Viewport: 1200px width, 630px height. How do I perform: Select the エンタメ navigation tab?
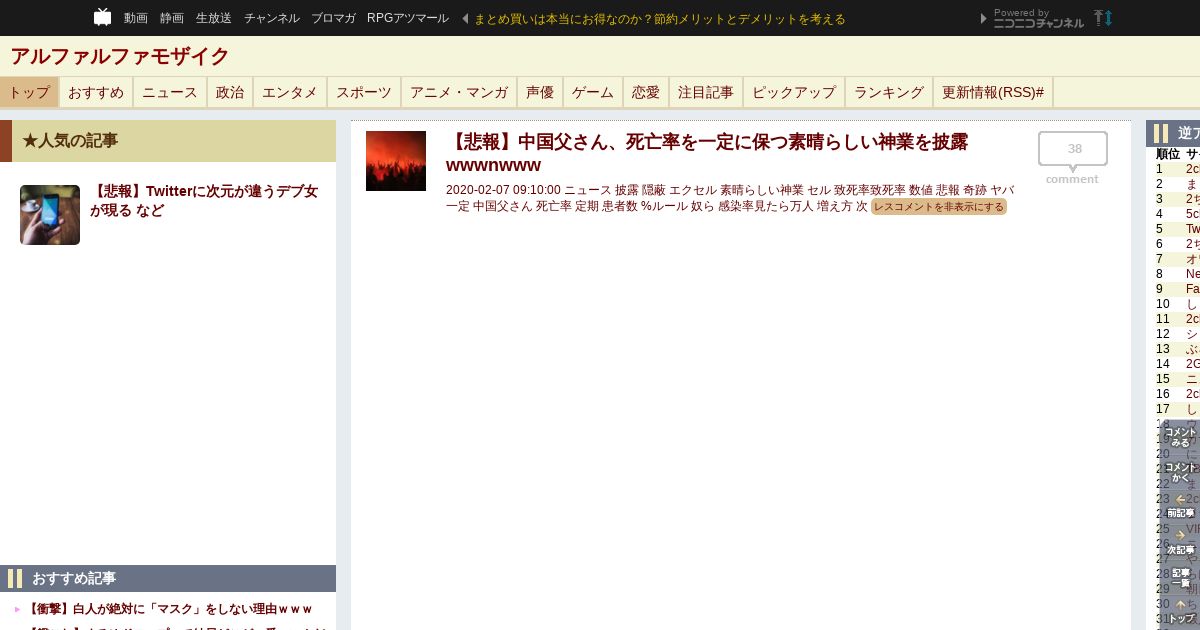(x=290, y=92)
